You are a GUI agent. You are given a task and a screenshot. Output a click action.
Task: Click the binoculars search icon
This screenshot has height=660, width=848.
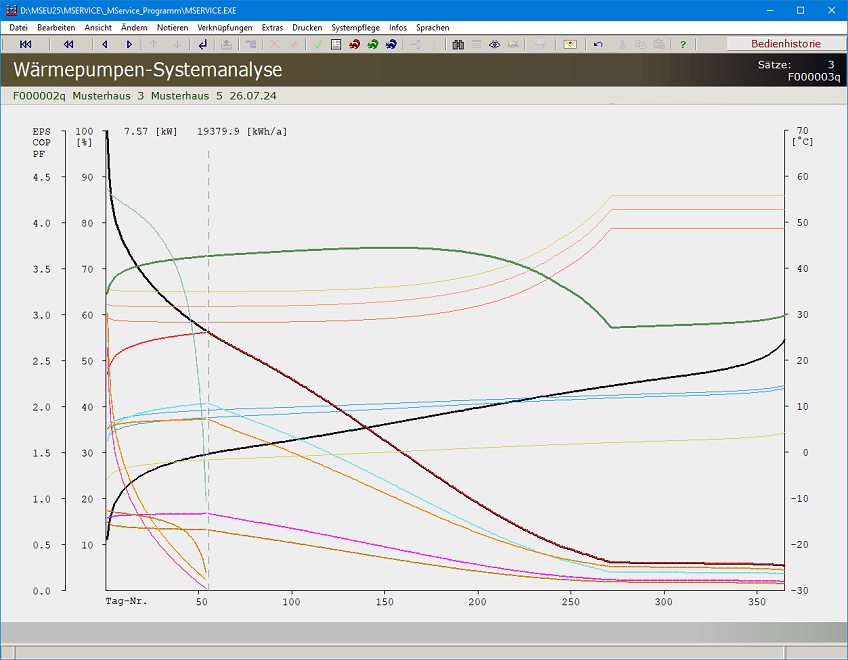coord(458,44)
